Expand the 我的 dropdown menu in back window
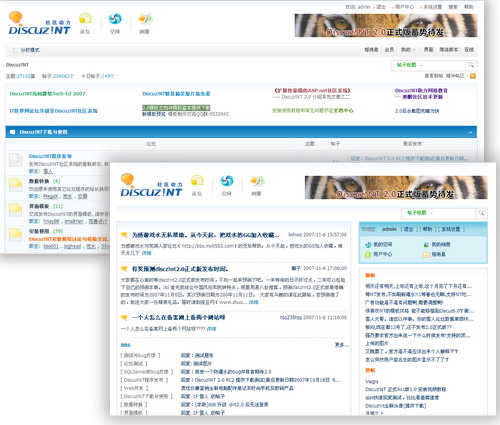The image size is (500, 425). (x=408, y=50)
